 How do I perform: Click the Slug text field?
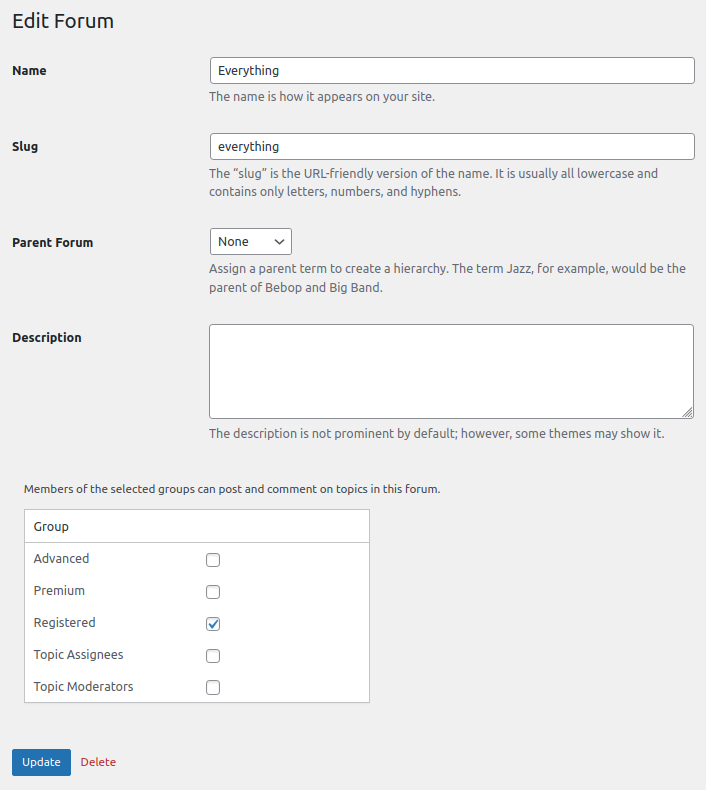tap(451, 146)
